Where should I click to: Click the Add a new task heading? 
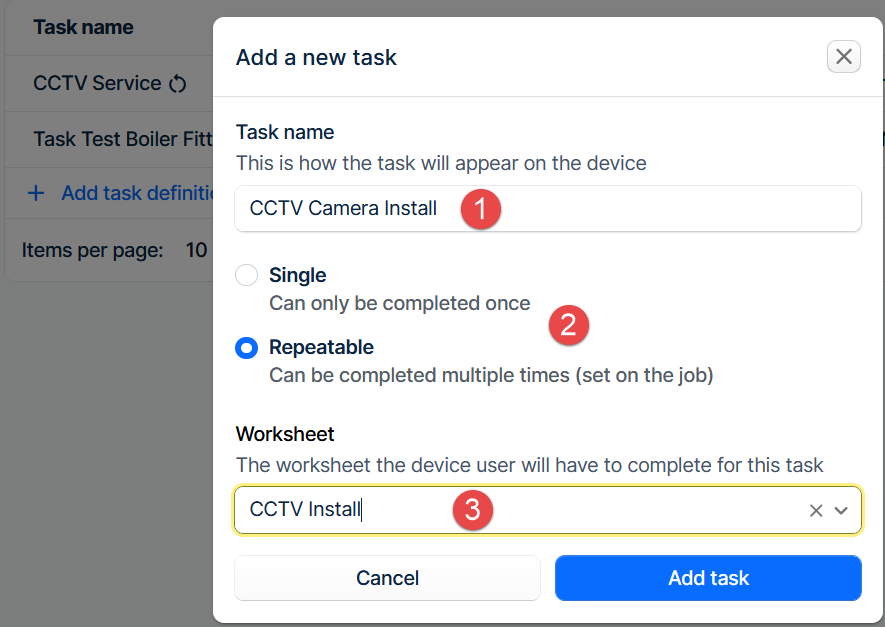point(316,58)
